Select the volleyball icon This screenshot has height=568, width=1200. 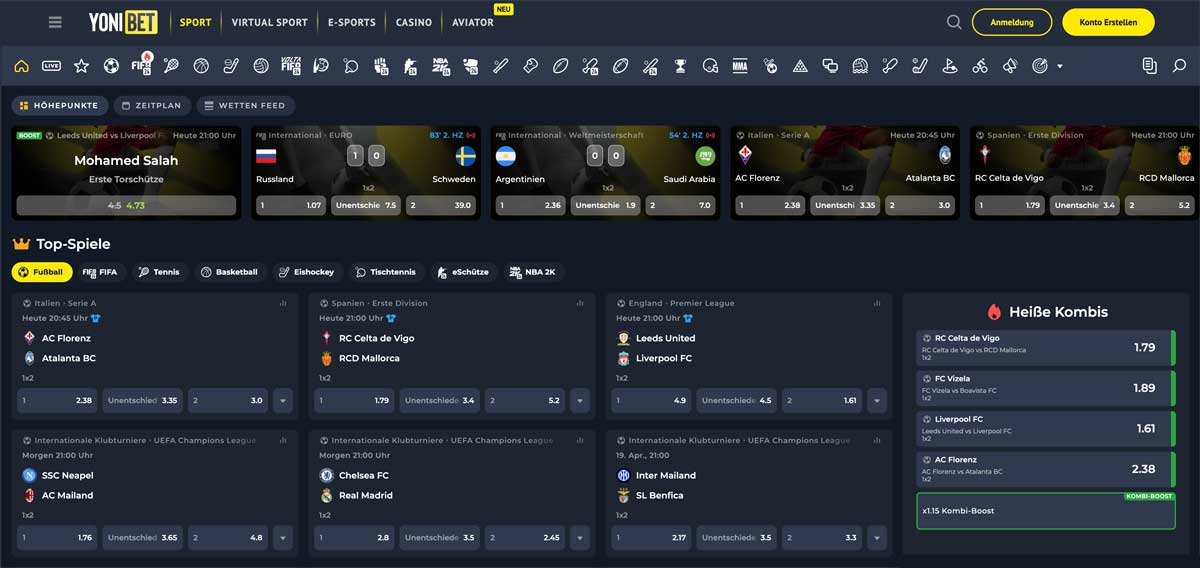coord(261,66)
